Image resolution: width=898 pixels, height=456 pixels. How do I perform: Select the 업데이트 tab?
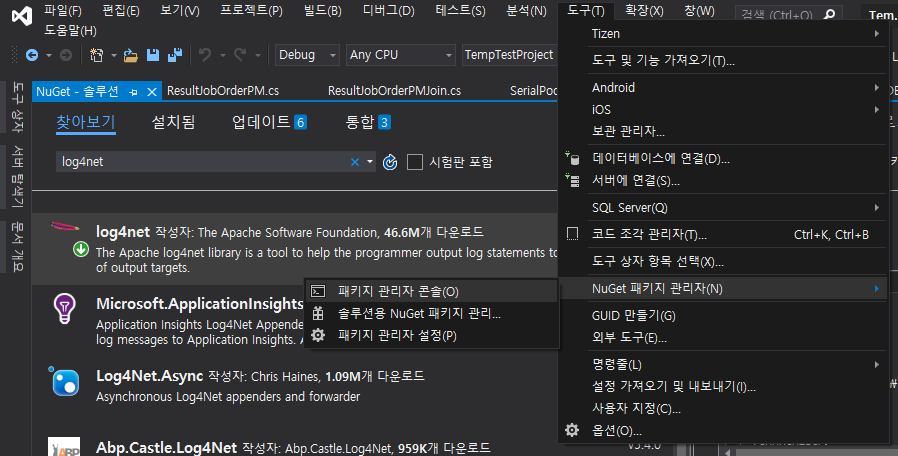269,122
